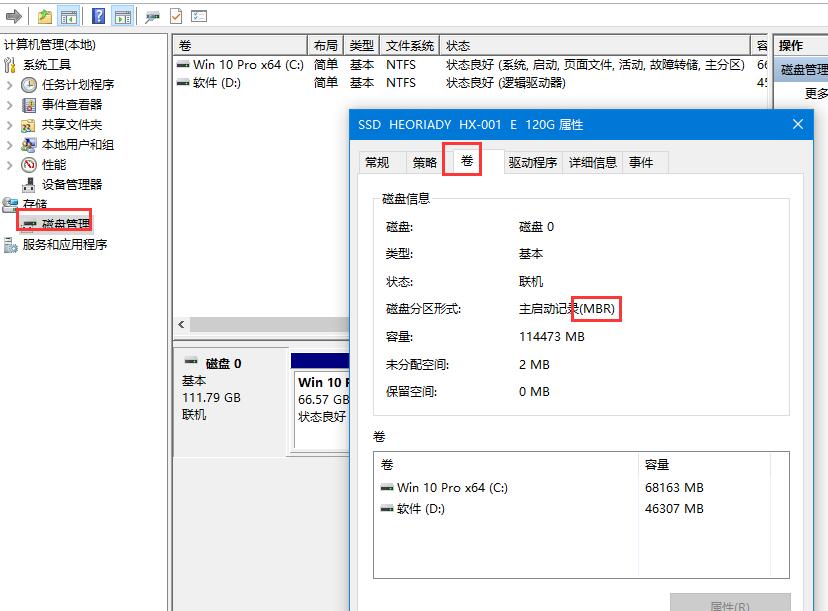828x611 pixels.
Task: Toggle the show/hide action pane icon
Action: (x=122, y=16)
